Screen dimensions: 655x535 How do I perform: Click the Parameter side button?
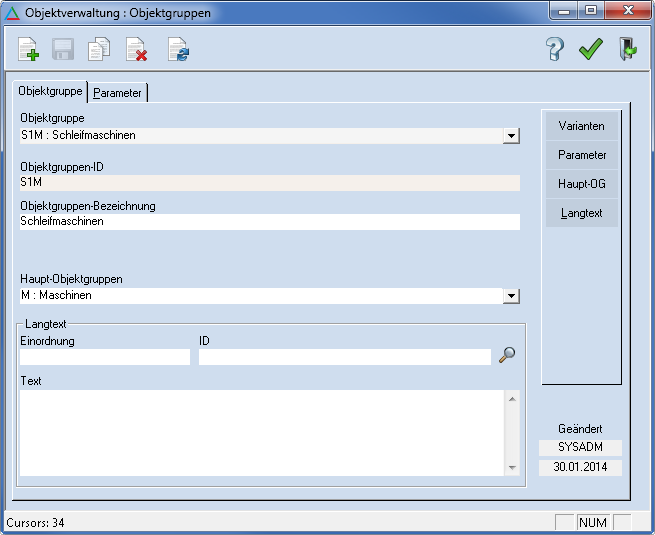581,155
